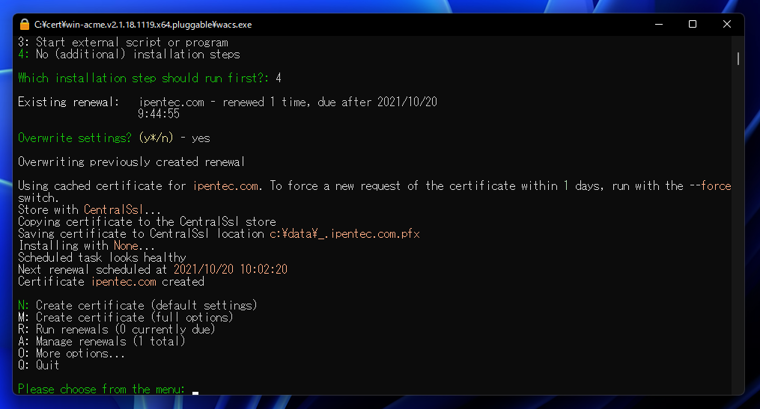Click the lock icon in the title bar

24,23
